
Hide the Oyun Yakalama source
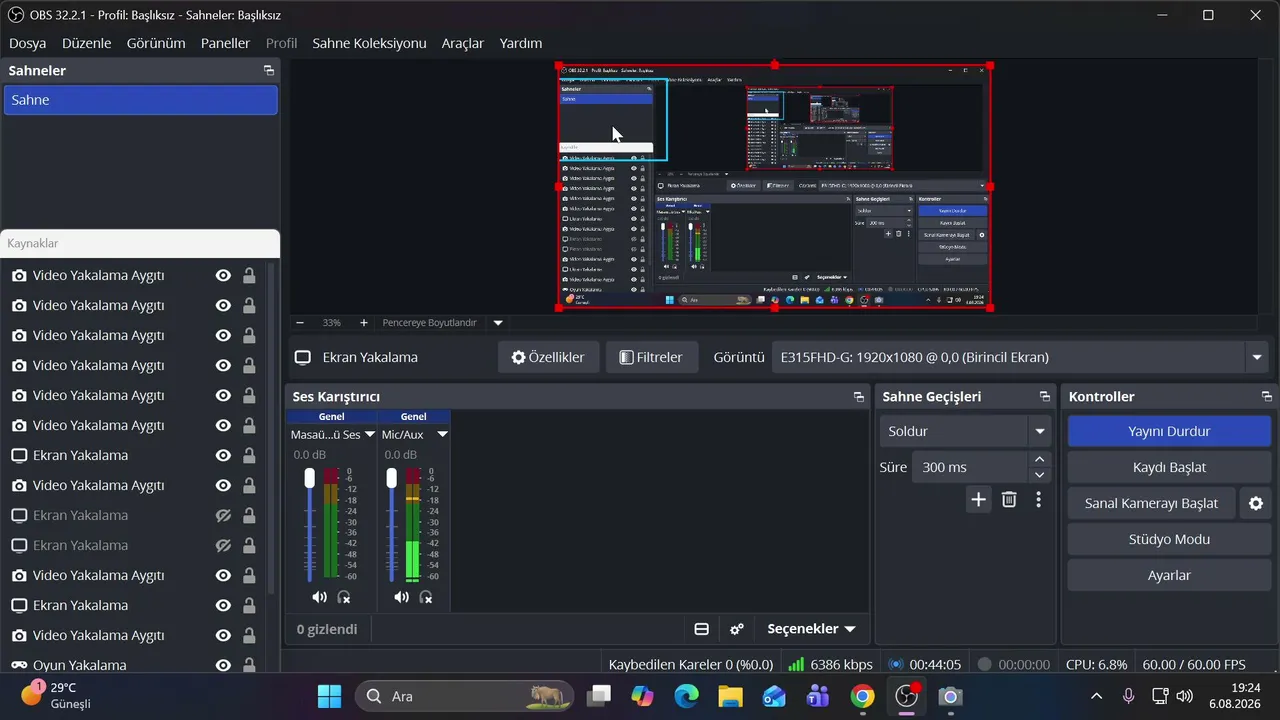click(x=223, y=665)
